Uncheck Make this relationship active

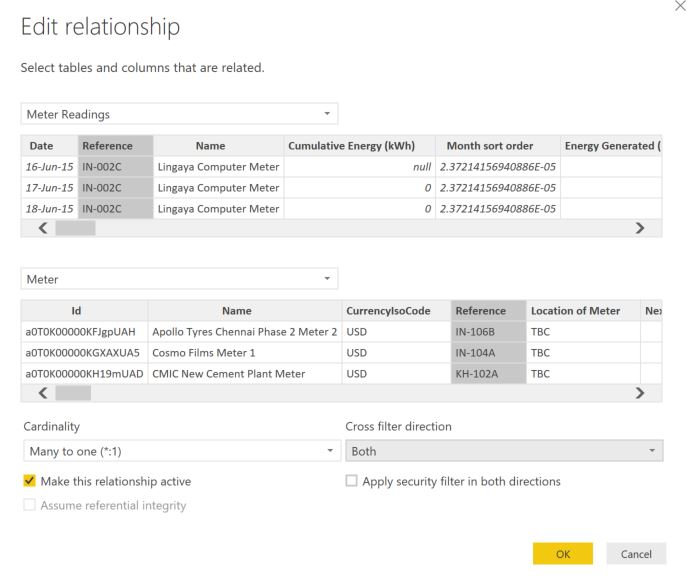[x=29, y=481]
